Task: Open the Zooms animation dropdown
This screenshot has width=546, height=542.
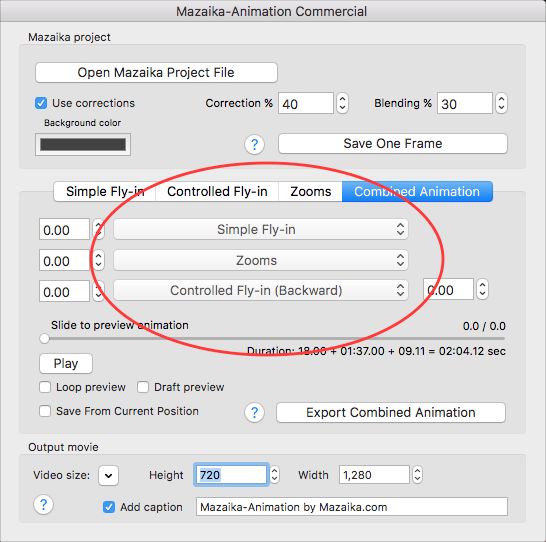Action: coord(261,260)
